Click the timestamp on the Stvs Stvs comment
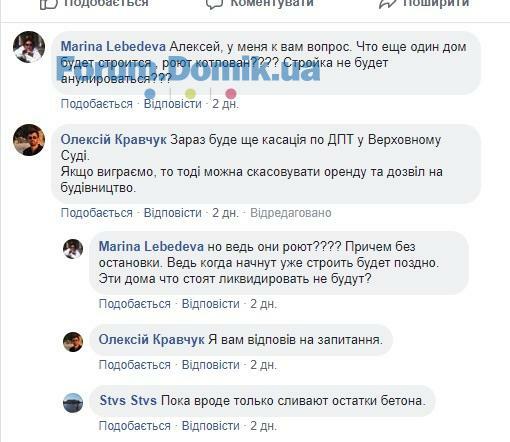The image size is (510, 442). point(263,426)
